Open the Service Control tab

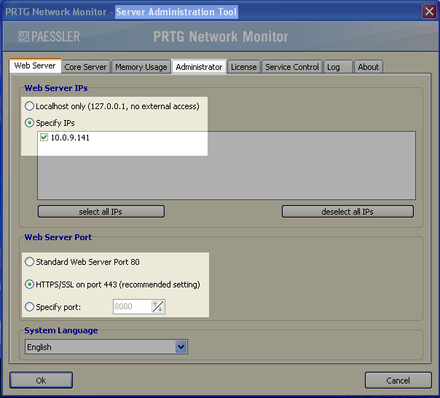292,67
